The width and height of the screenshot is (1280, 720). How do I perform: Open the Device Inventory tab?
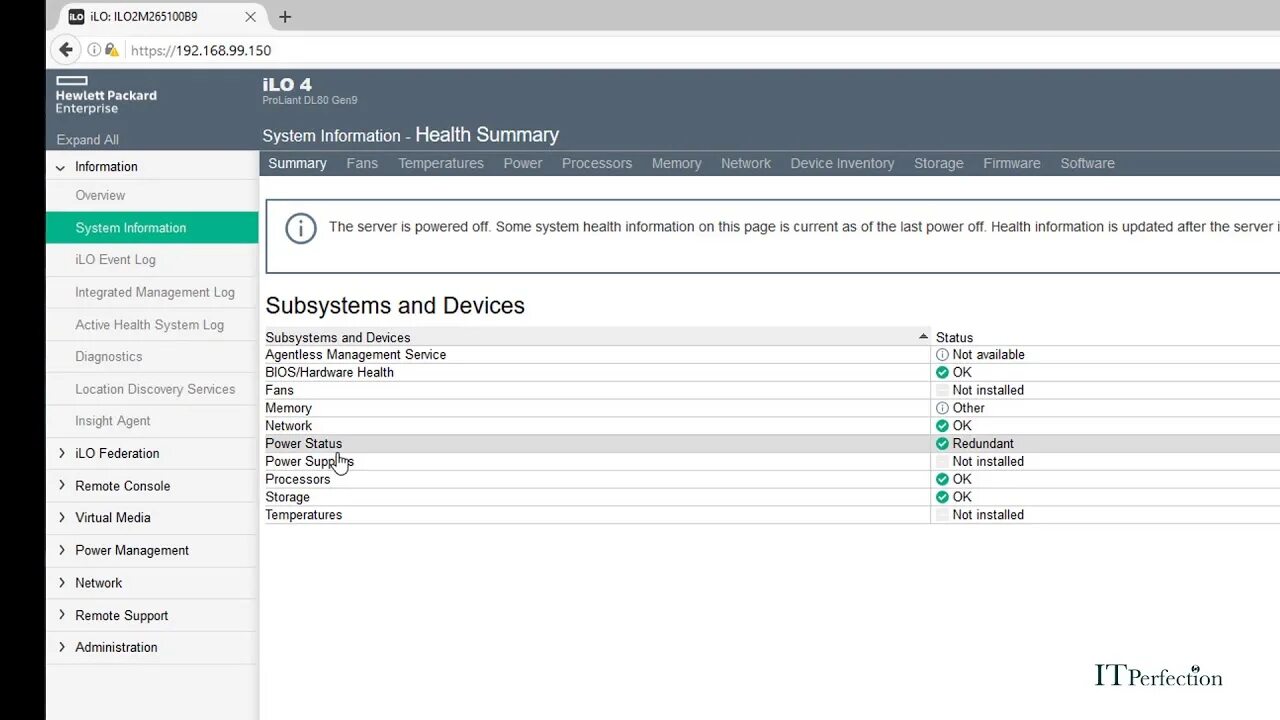tap(842, 163)
